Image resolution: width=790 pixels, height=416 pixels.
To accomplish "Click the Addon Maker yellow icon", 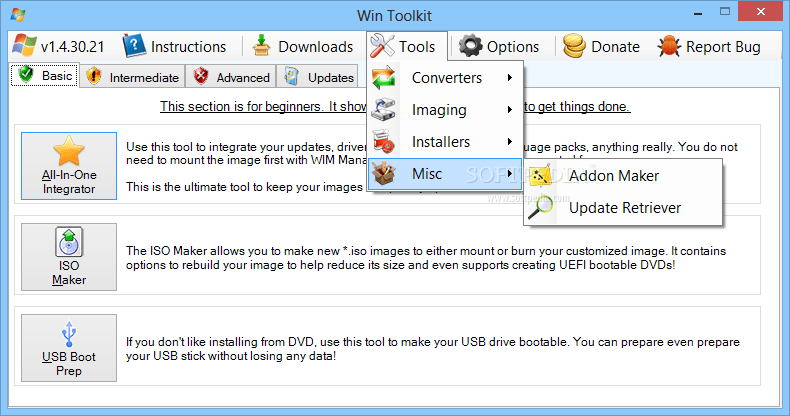I will tap(540, 176).
